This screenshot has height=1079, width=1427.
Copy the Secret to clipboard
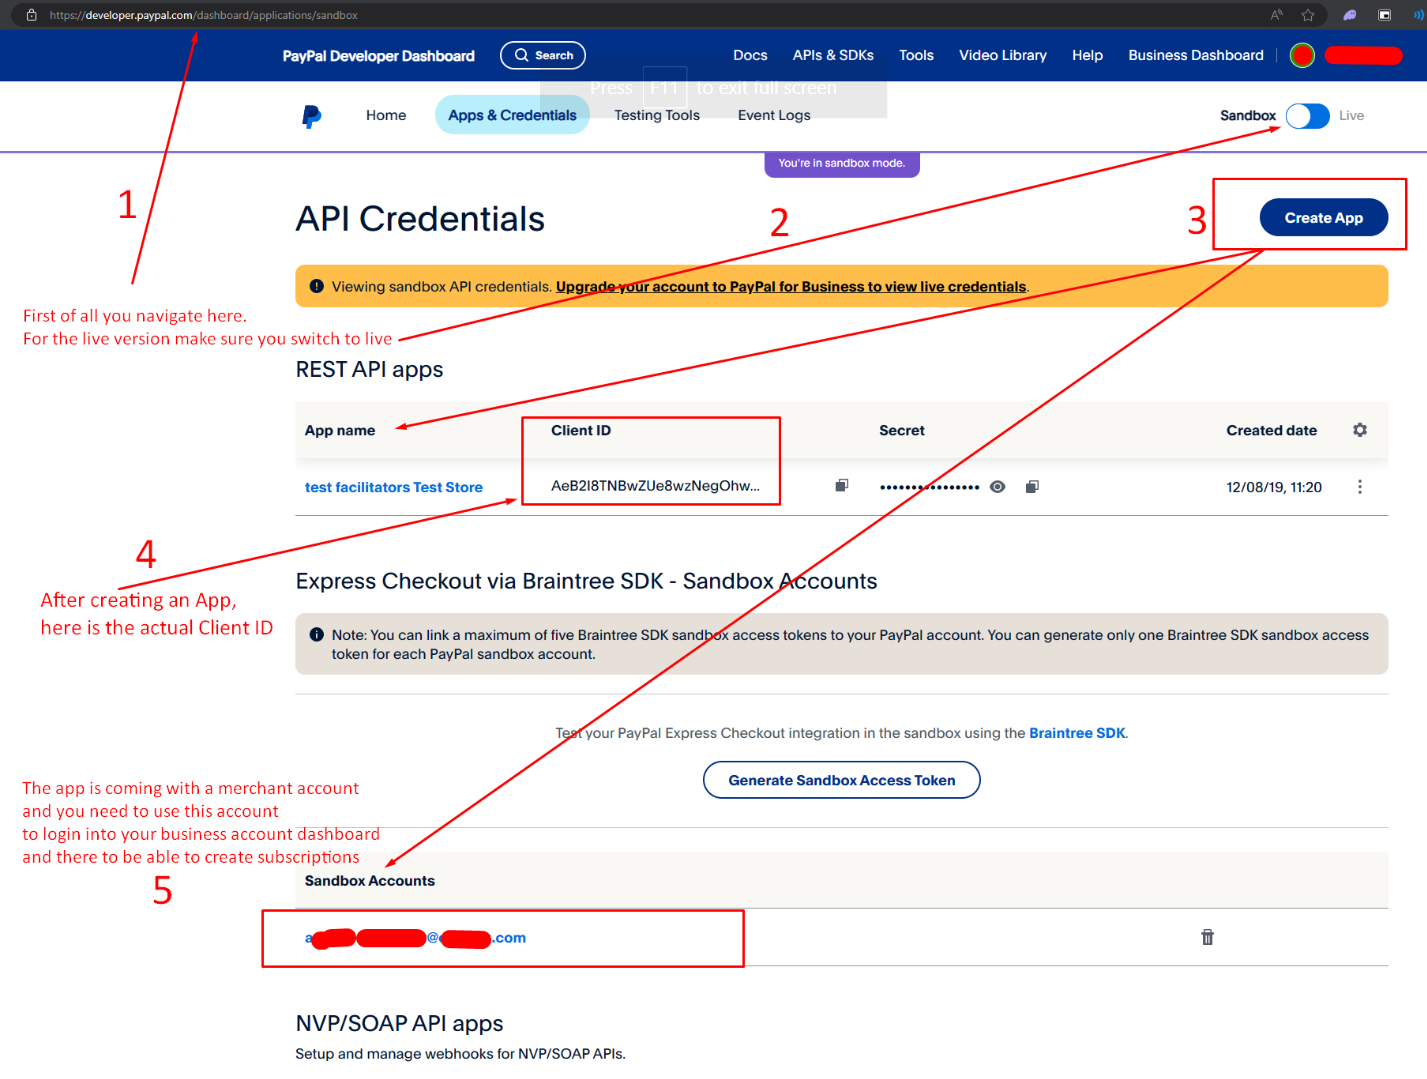(x=1032, y=487)
